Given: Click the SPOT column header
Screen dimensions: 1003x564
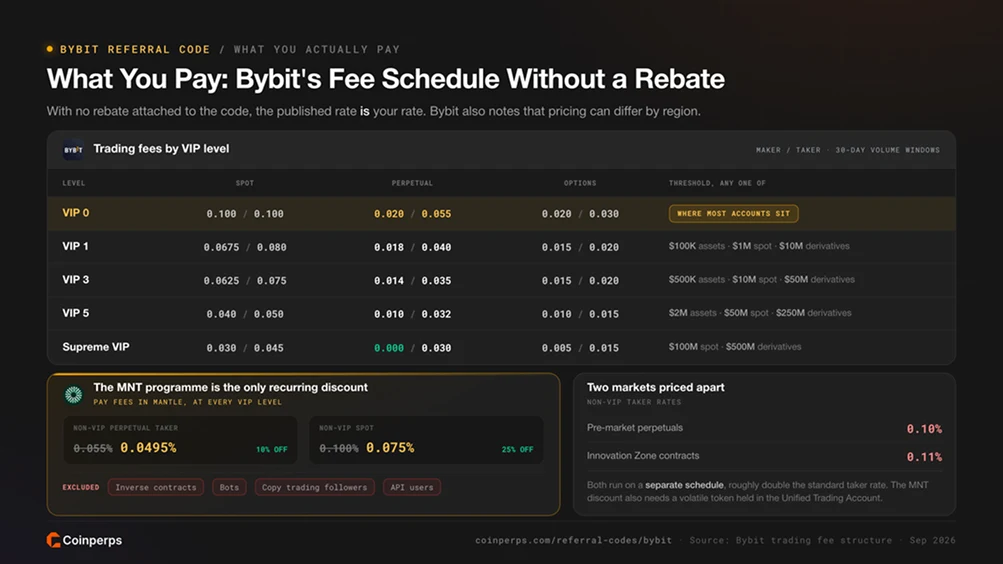Looking at the screenshot, I should pyautogui.click(x=245, y=183).
